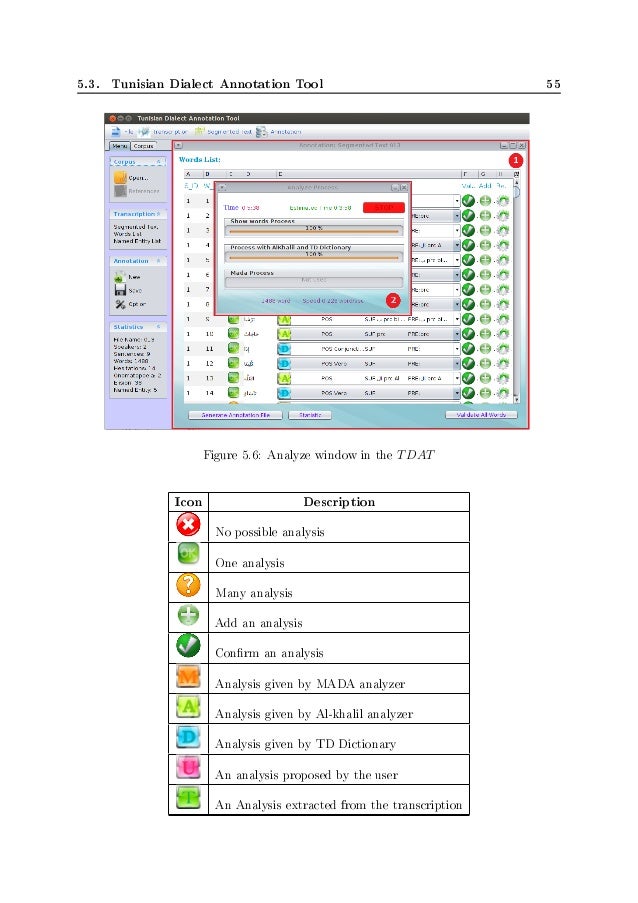Click the Save floppy disk icon

coord(120,290)
